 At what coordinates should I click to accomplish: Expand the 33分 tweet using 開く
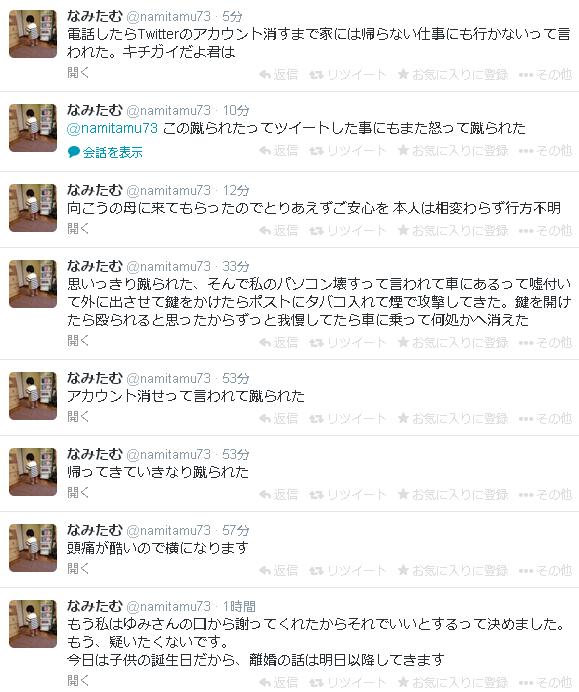point(78,340)
